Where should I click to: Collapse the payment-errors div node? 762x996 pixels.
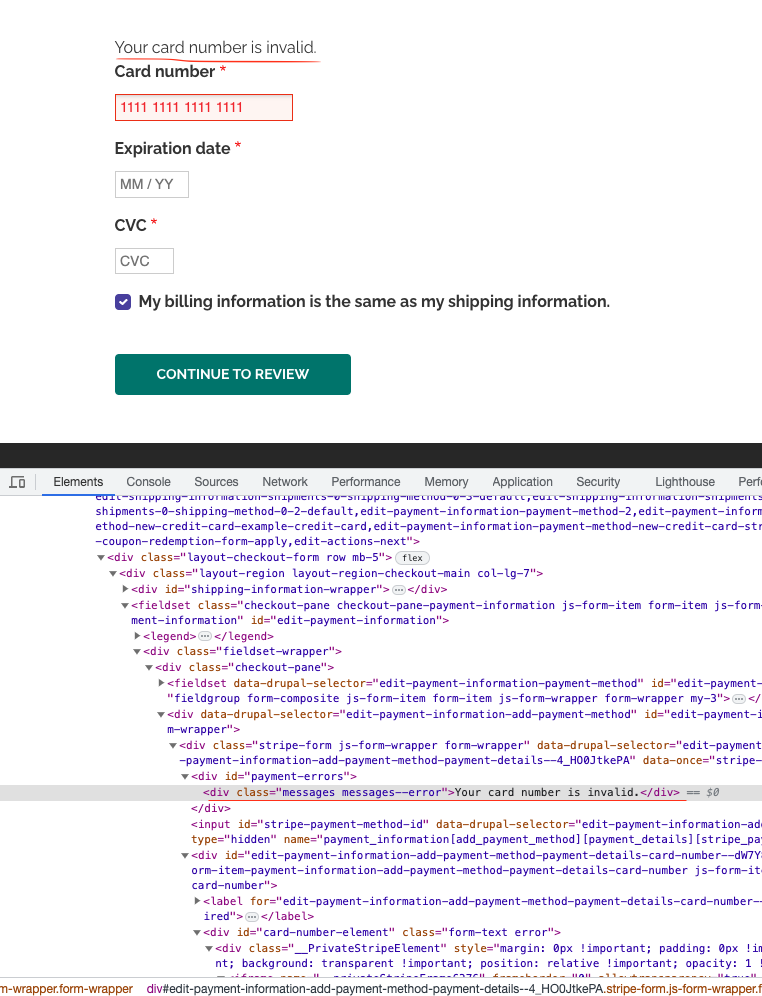click(x=185, y=777)
